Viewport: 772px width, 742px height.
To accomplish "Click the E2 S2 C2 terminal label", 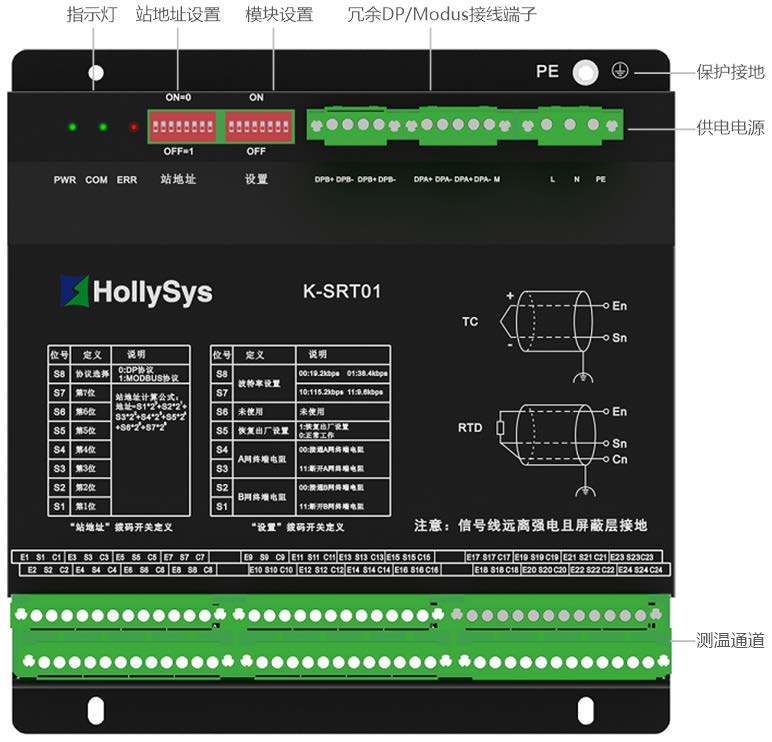I will pos(48,570).
